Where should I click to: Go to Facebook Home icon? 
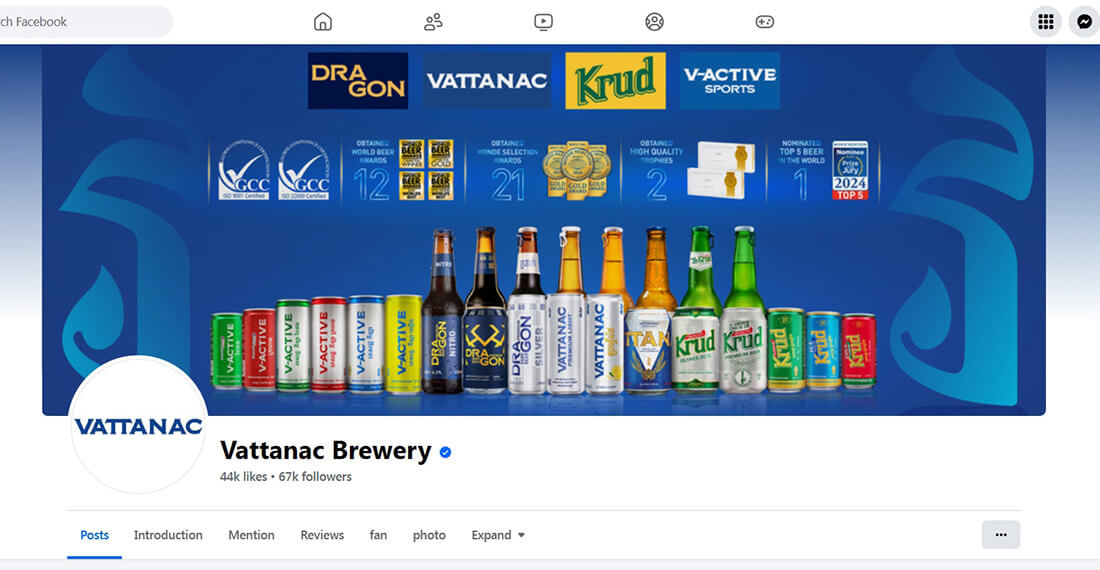(323, 22)
